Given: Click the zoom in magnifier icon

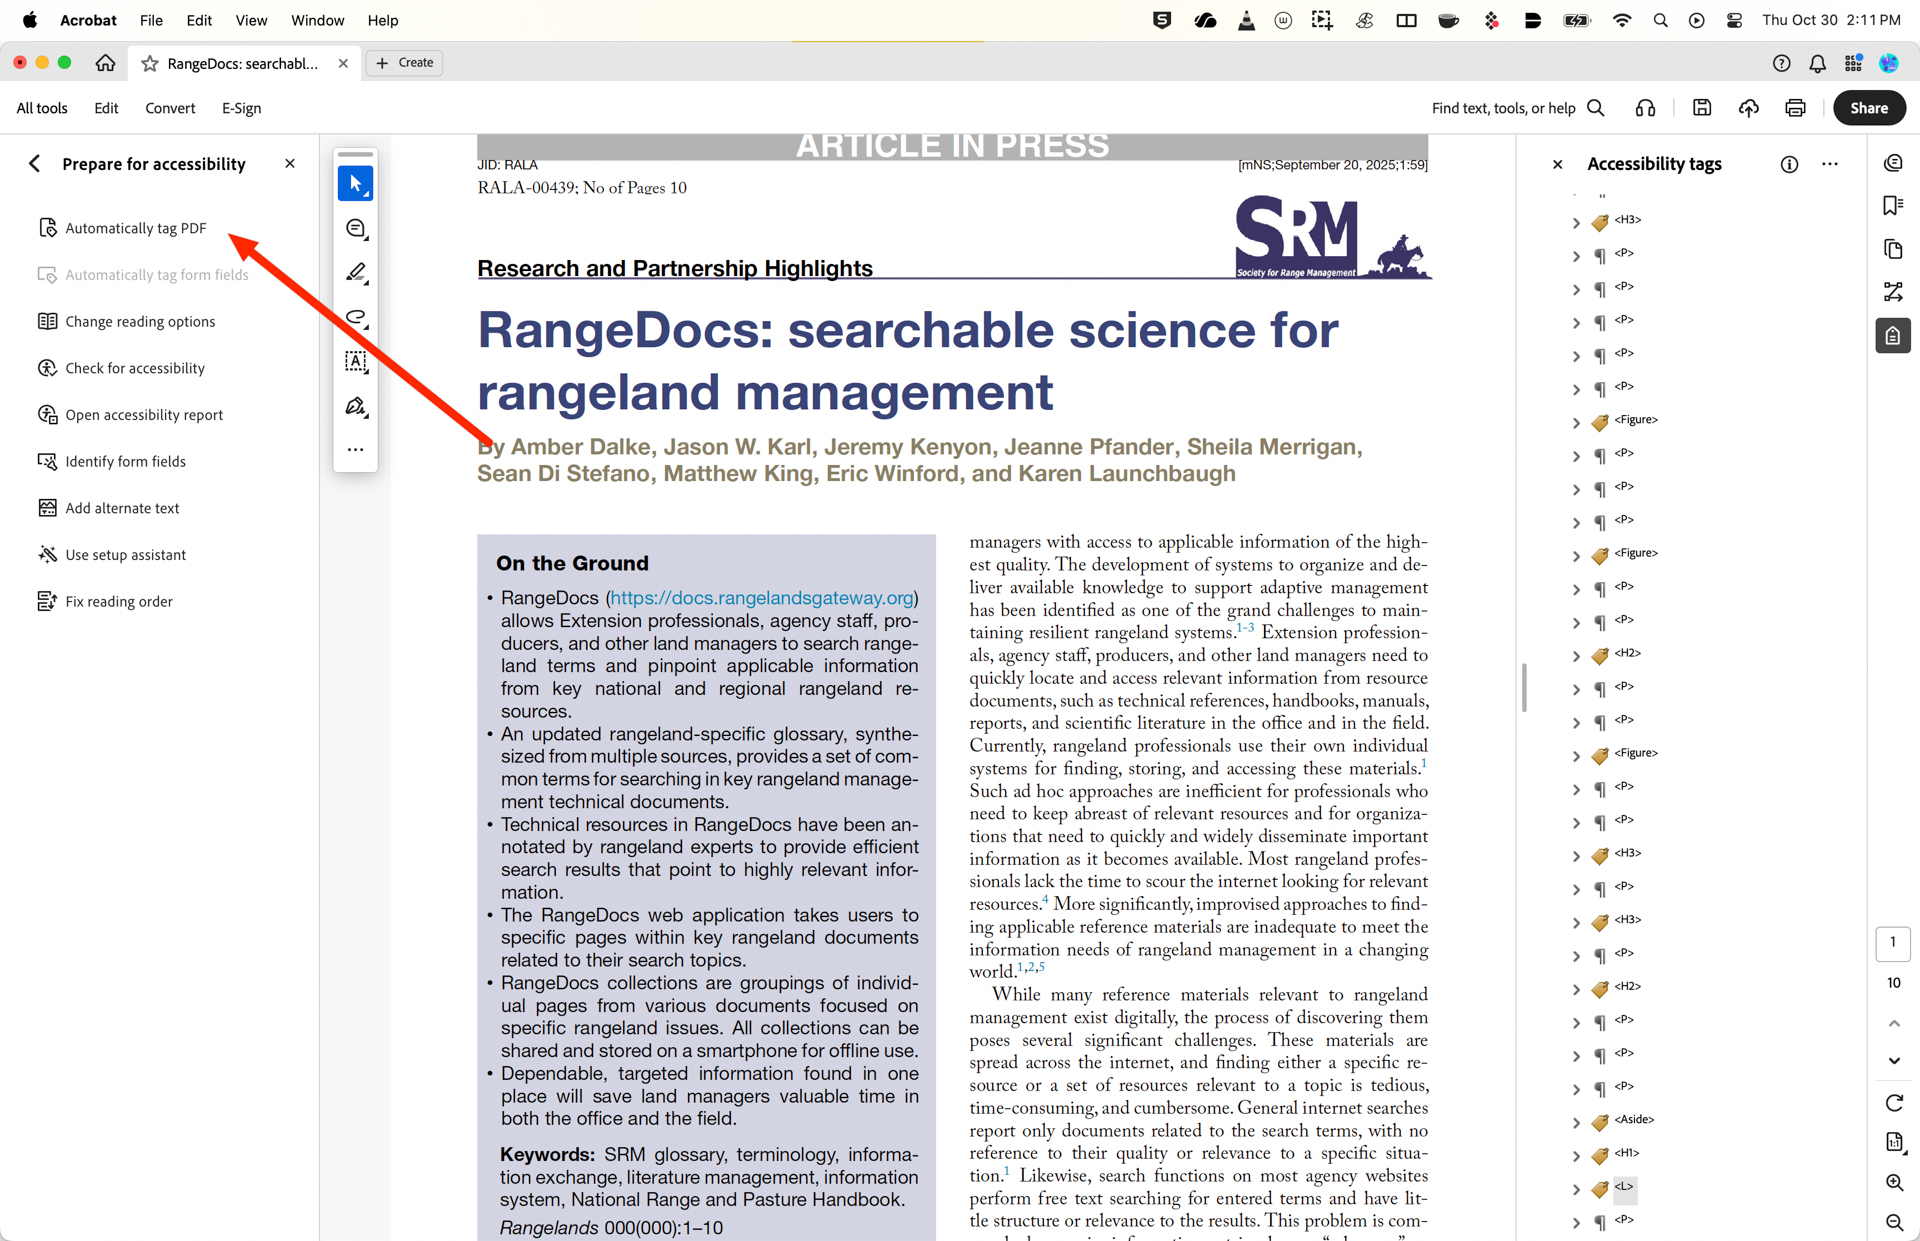Looking at the screenshot, I should pyautogui.click(x=1893, y=1183).
